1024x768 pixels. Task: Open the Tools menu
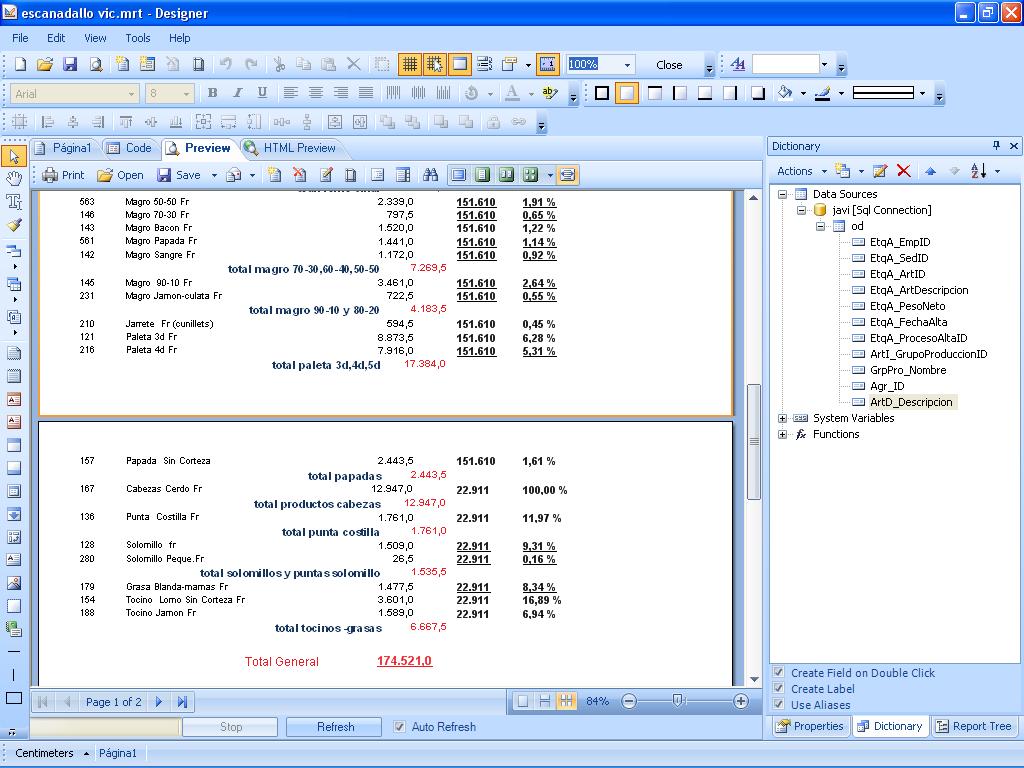click(x=138, y=38)
